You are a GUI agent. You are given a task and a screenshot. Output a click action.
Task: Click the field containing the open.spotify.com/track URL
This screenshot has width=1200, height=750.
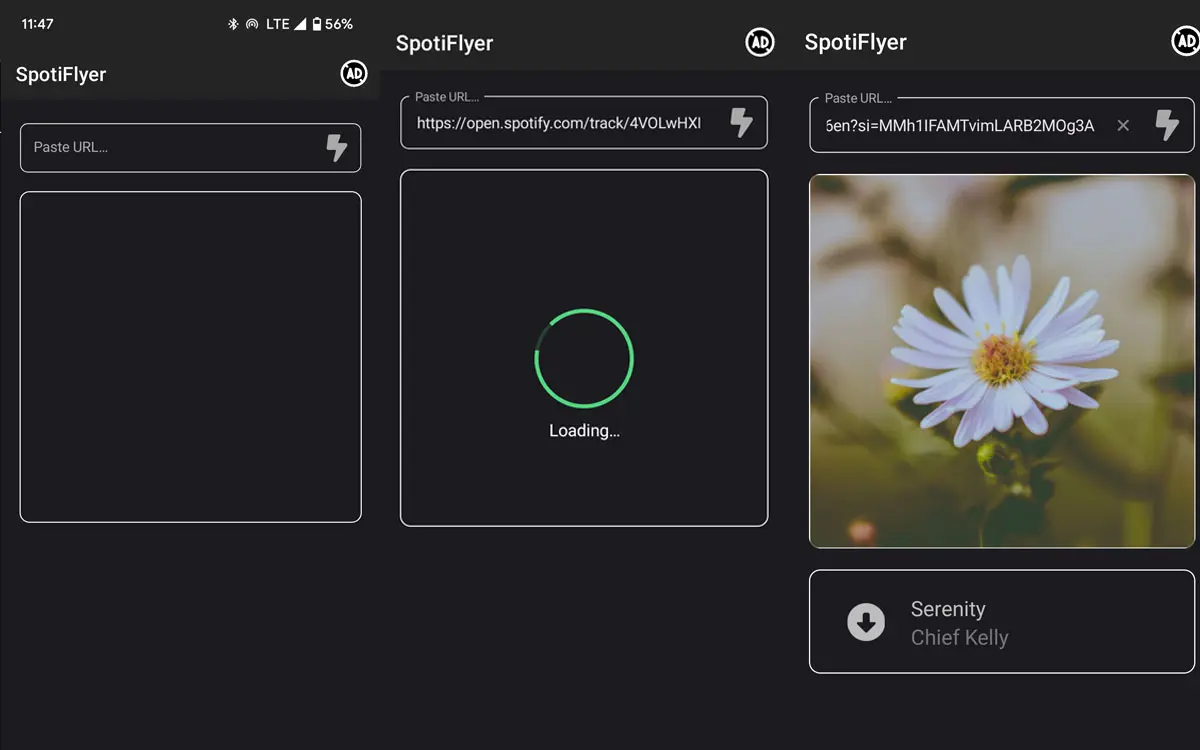point(558,123)
